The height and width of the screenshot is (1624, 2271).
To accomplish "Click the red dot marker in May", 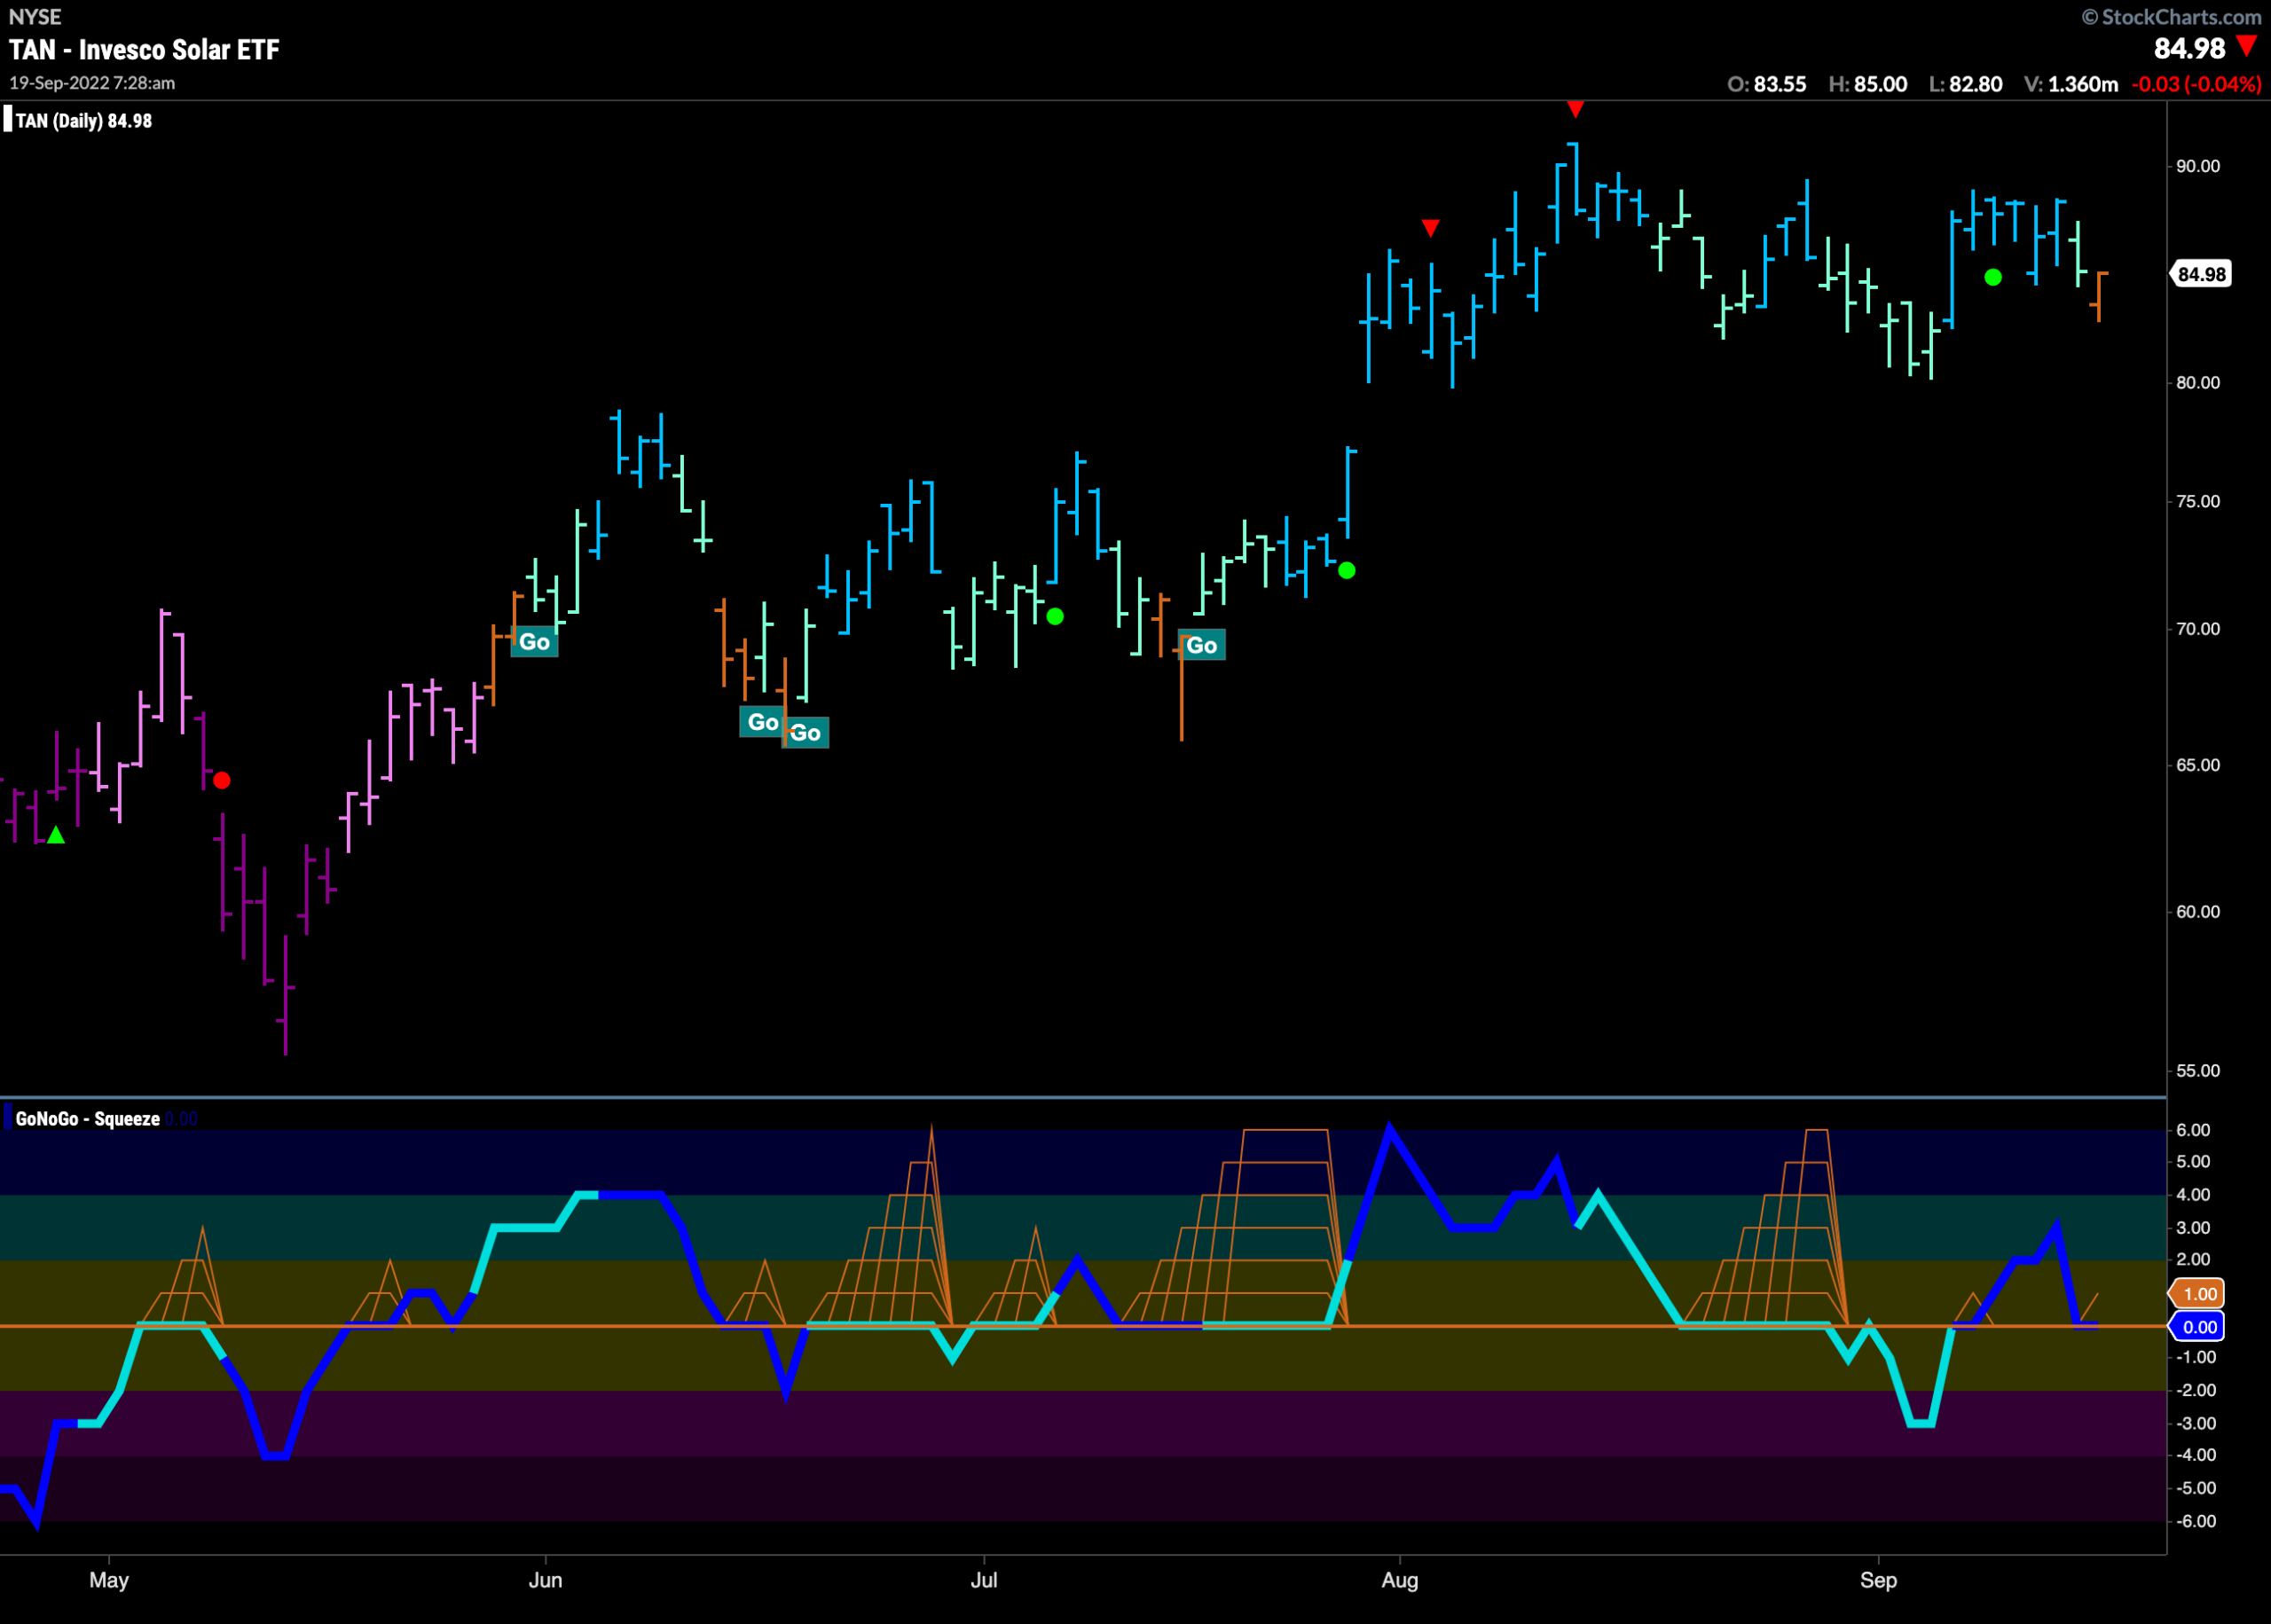I will coord(222,780).
